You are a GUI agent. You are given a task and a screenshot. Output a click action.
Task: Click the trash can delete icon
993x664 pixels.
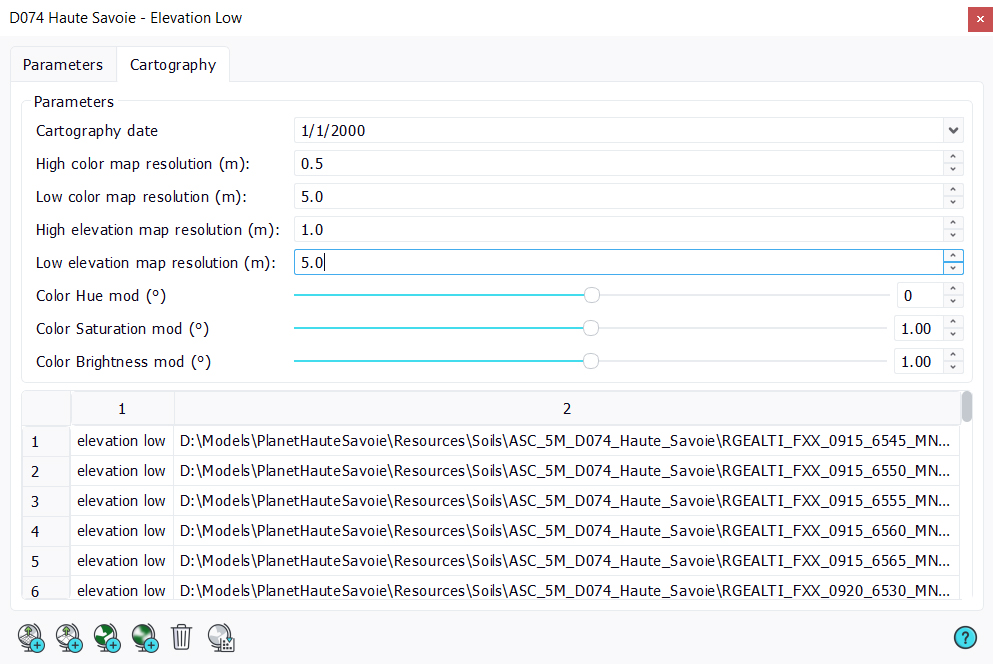coord(181,637)
